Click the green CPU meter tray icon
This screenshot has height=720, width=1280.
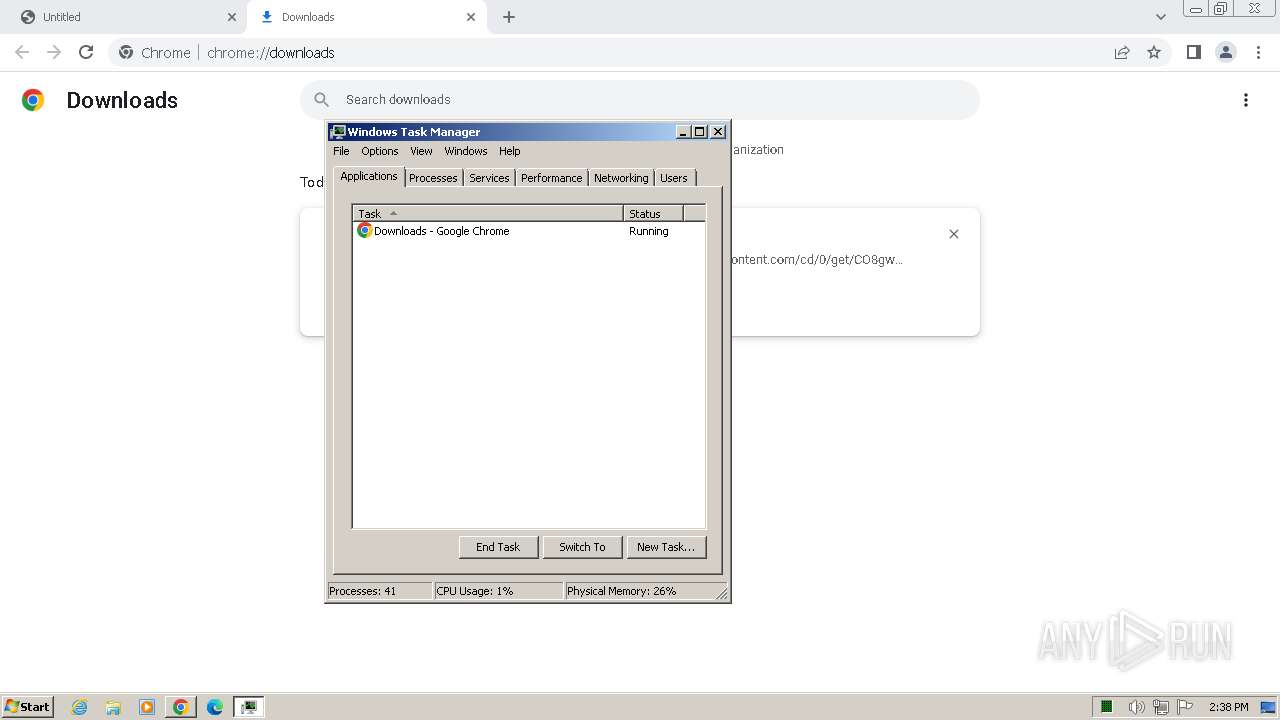point(1107,707)
